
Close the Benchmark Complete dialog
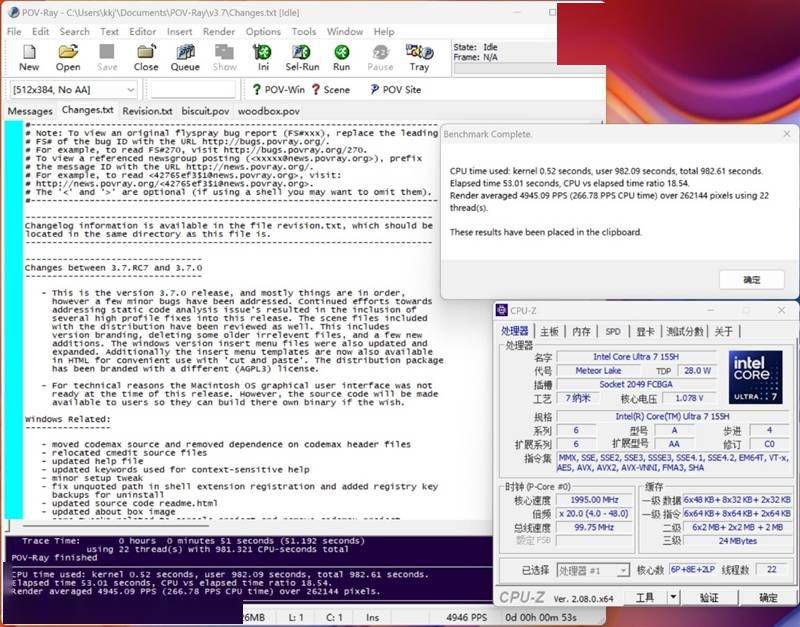point(787,134)
